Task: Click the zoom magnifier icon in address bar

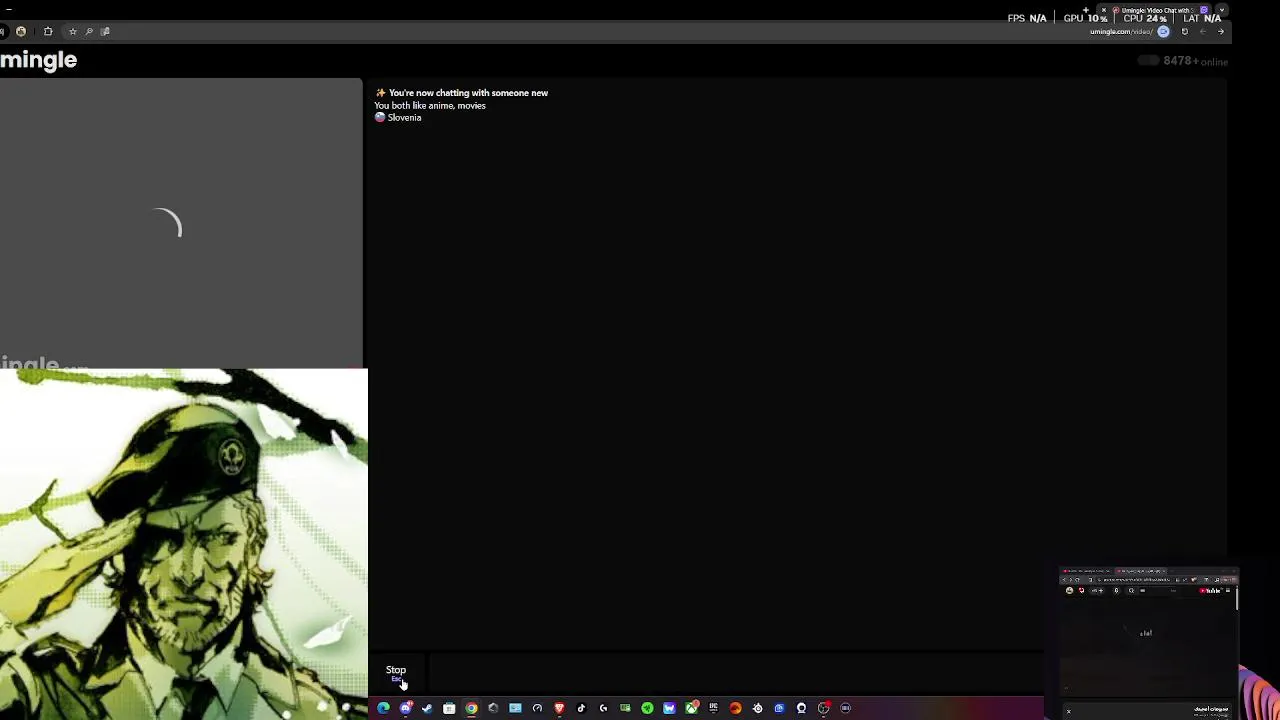Action: (x=89, y=31)
